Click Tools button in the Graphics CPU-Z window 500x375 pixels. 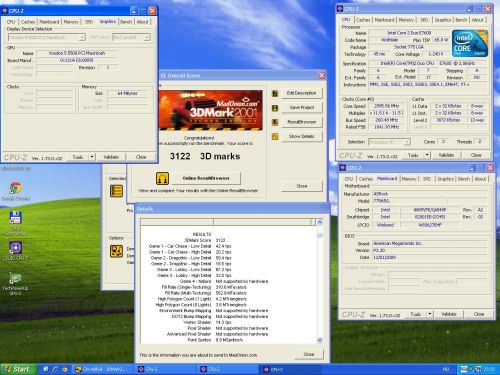point(78,157)
